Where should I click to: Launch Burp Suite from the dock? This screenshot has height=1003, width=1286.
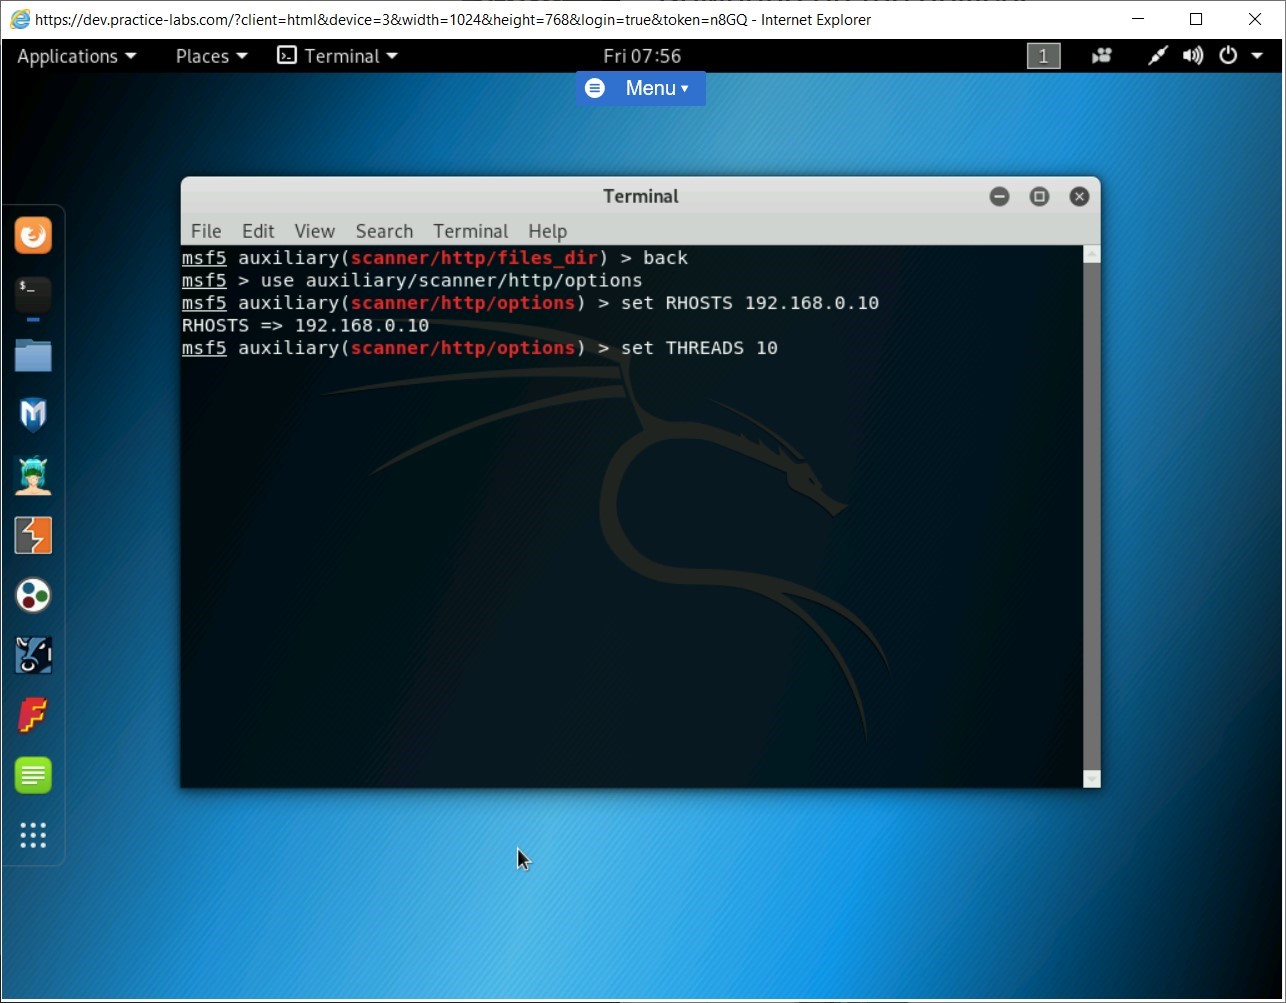[33, 535]
